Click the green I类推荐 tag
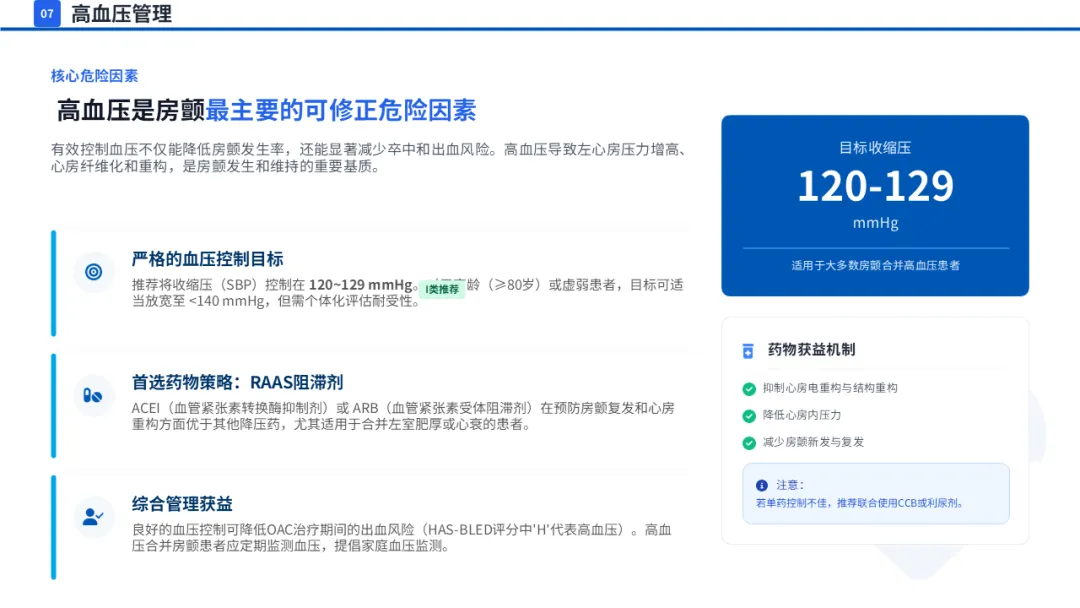1080x608 pixels. 442,289
